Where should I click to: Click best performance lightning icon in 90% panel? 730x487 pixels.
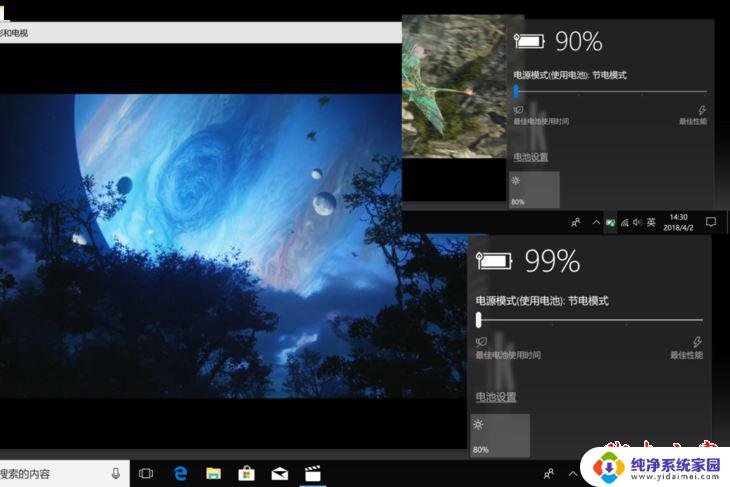click(x=702, y=110)
